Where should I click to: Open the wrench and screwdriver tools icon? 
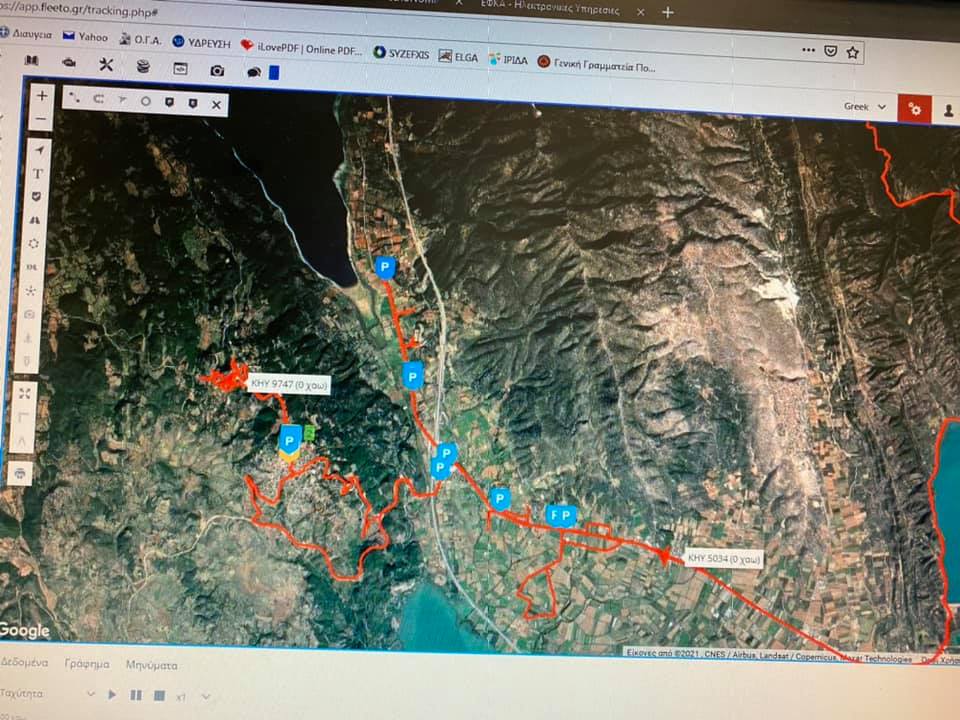click(x=106, y=65)
